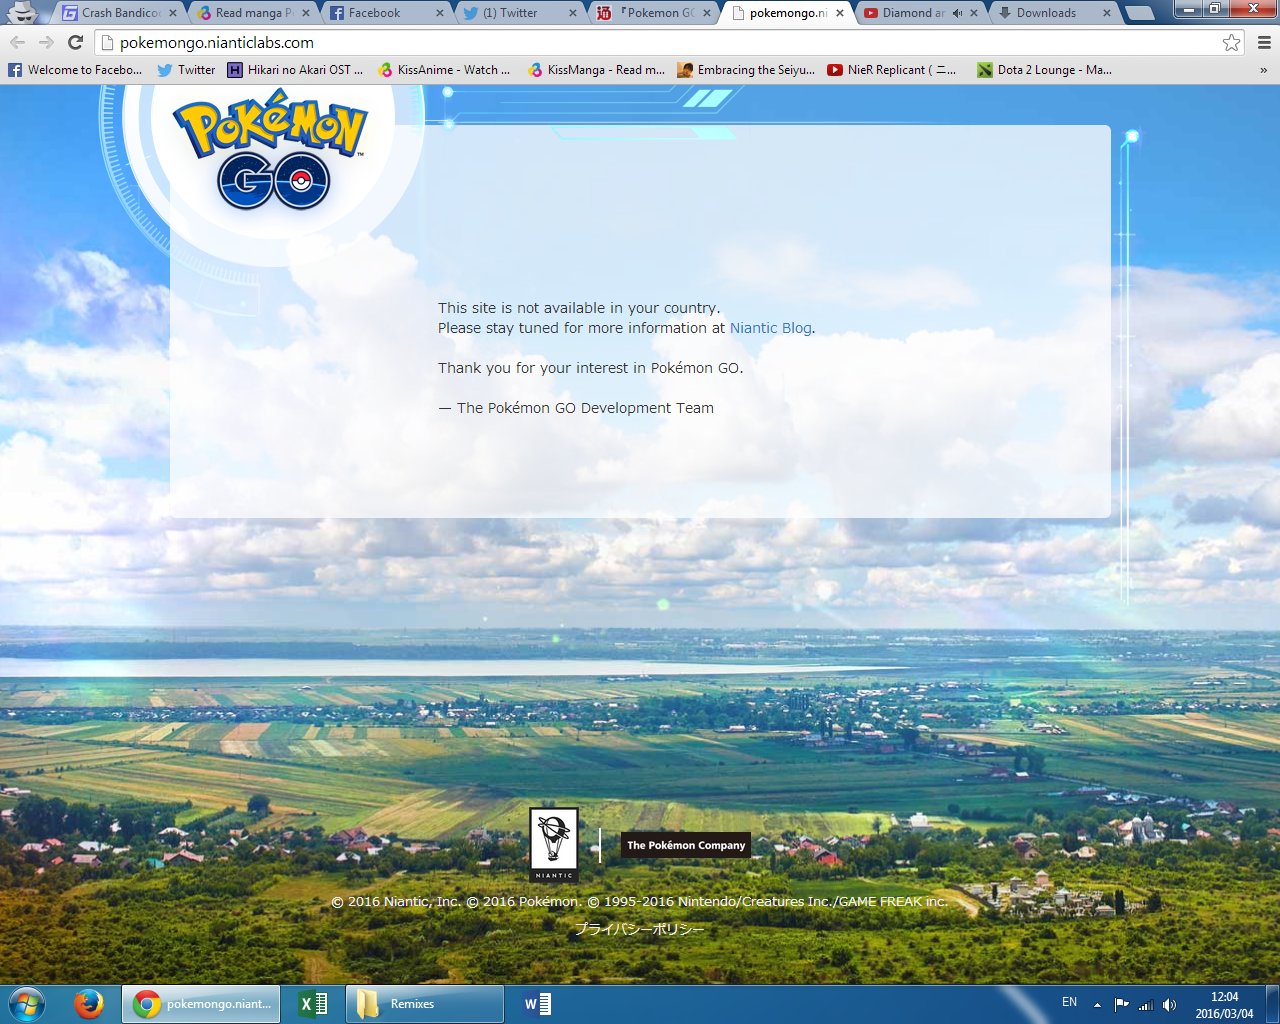Image resolution: width=1280 pixels, height=1024 pixels.
Task: Close the current pokemongo tab
Action: point(840,13)
